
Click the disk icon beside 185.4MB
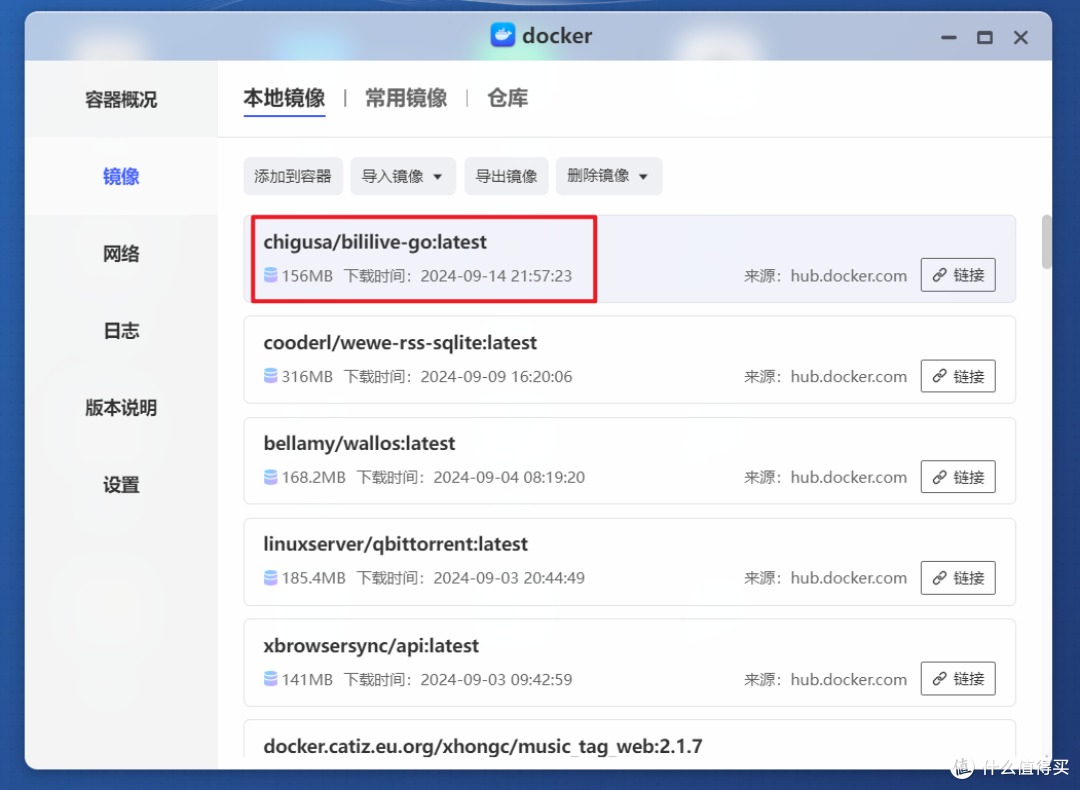coord(271,578)
